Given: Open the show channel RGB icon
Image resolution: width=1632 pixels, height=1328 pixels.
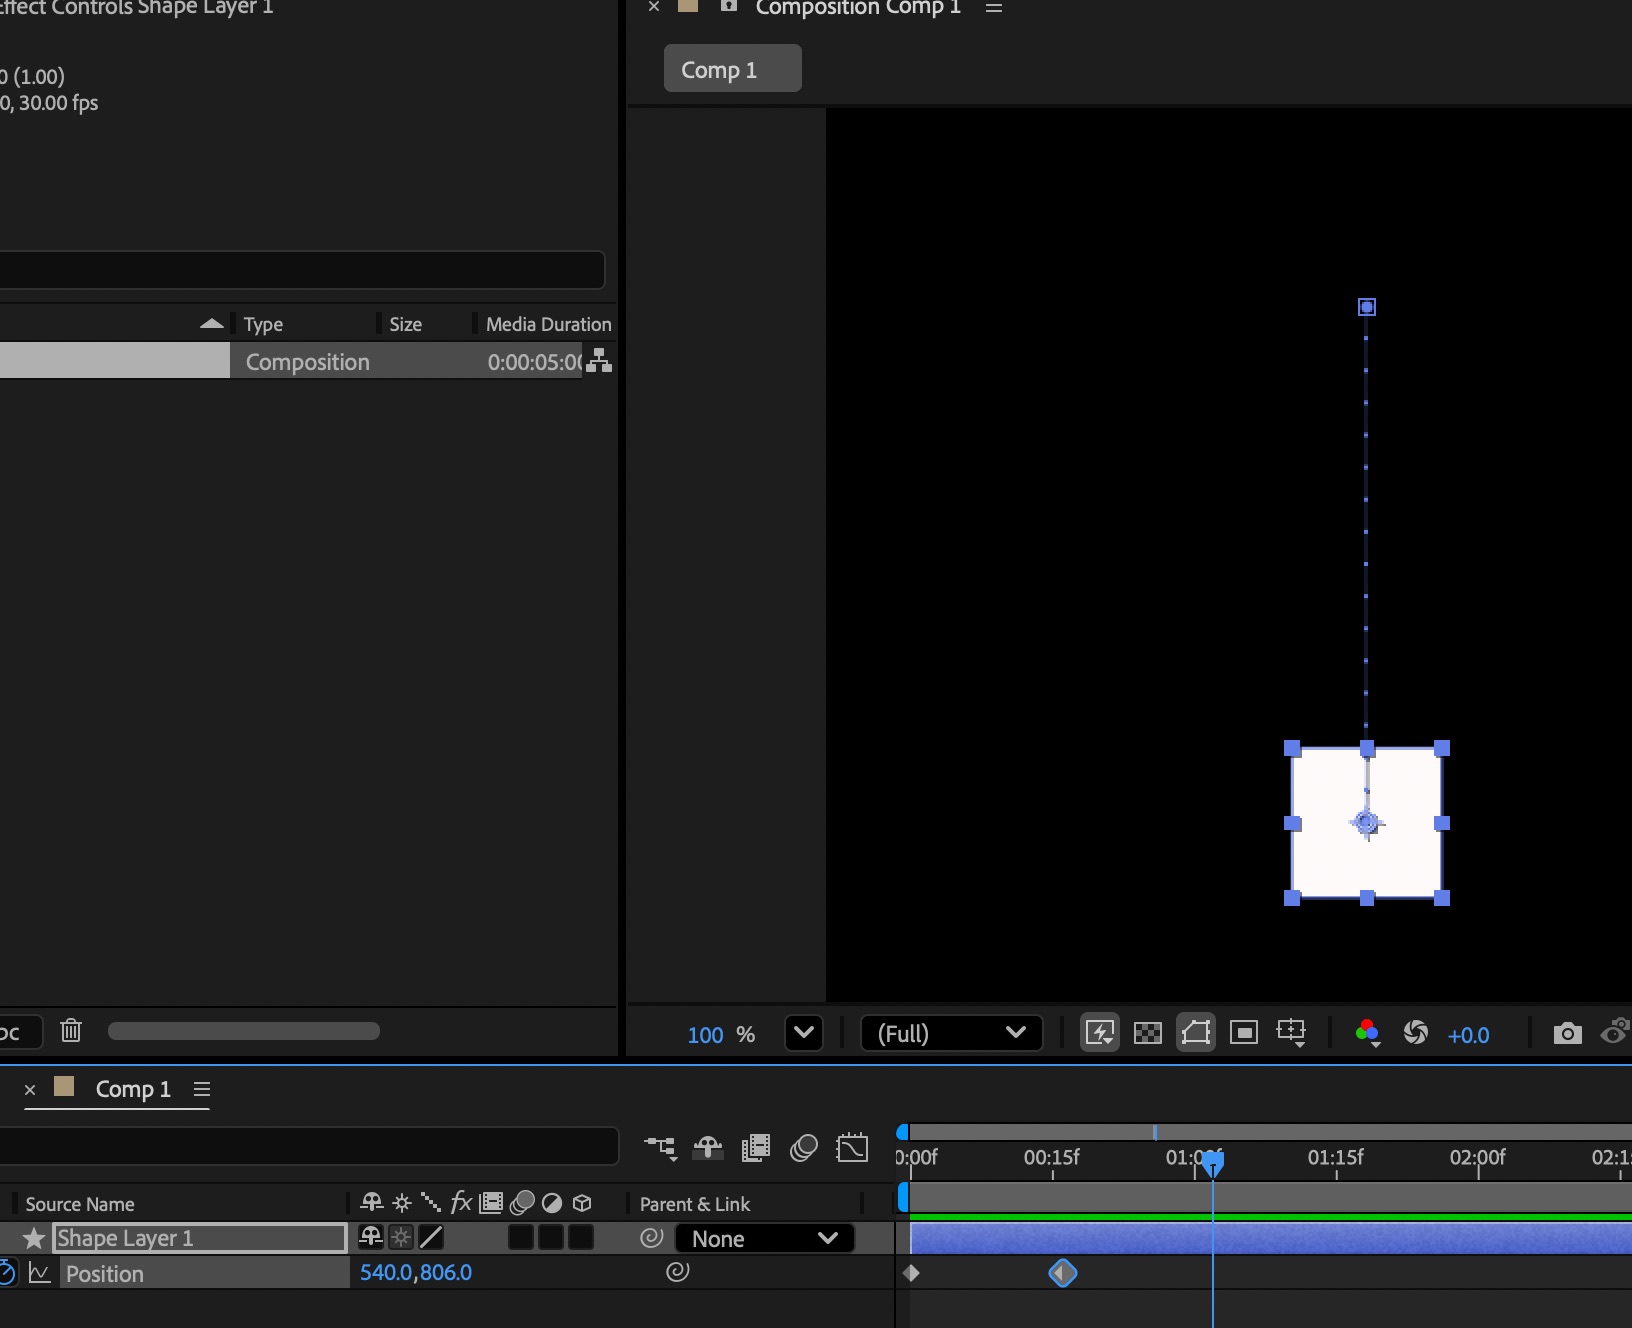Looking at the screenshot, I should (1367, 1033).
